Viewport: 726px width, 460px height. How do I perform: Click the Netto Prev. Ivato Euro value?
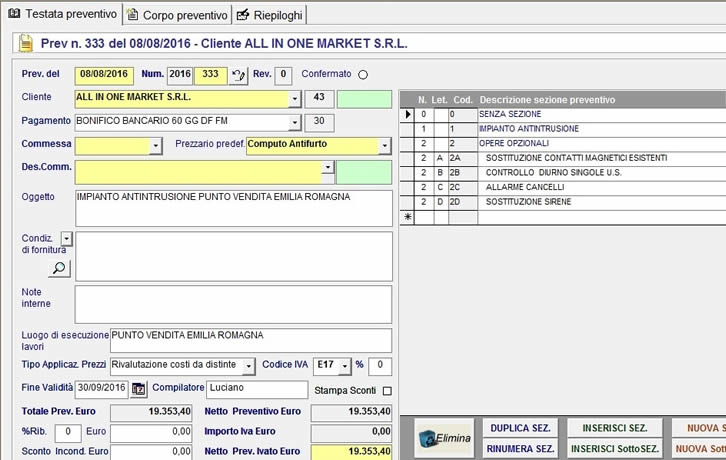(351, 452)
